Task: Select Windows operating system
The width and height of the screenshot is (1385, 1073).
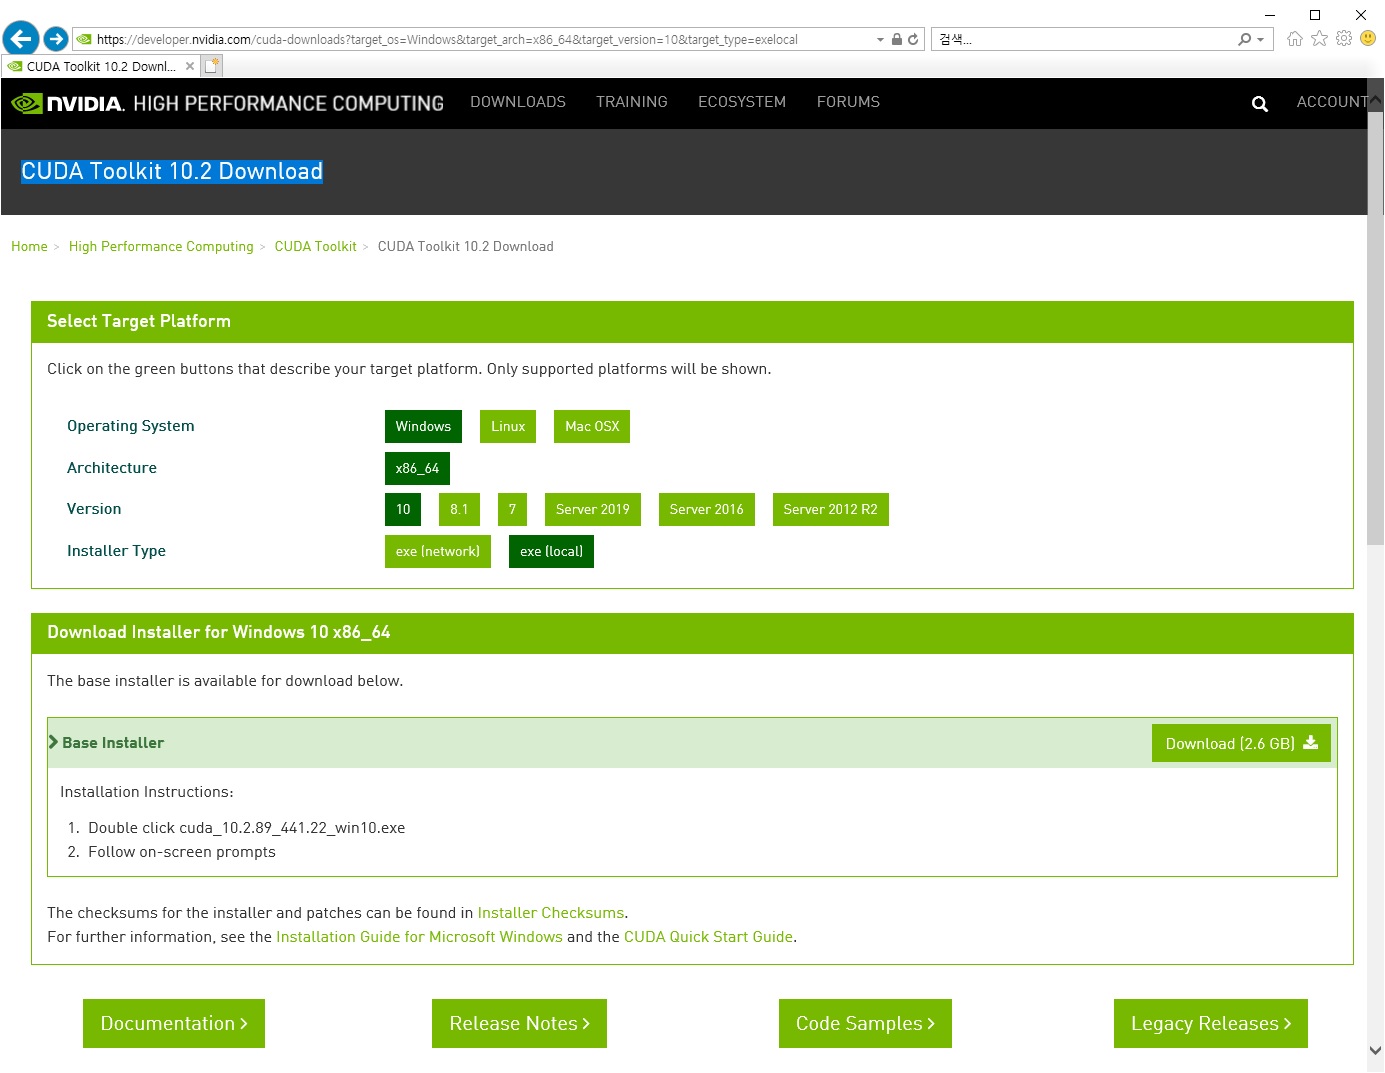Action: (x=423, y=426)
